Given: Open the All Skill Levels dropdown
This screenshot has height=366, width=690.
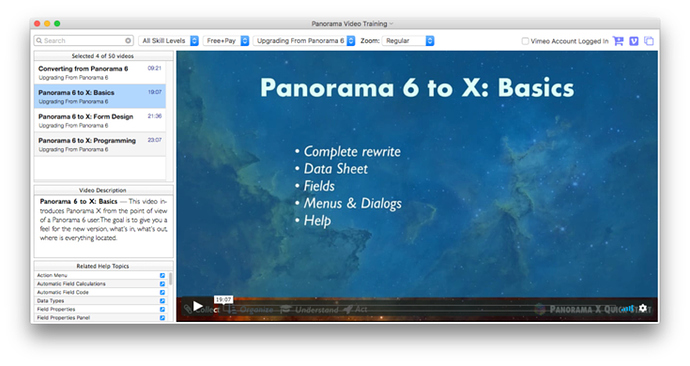Looking at the screenshot, I should (169, 40).
